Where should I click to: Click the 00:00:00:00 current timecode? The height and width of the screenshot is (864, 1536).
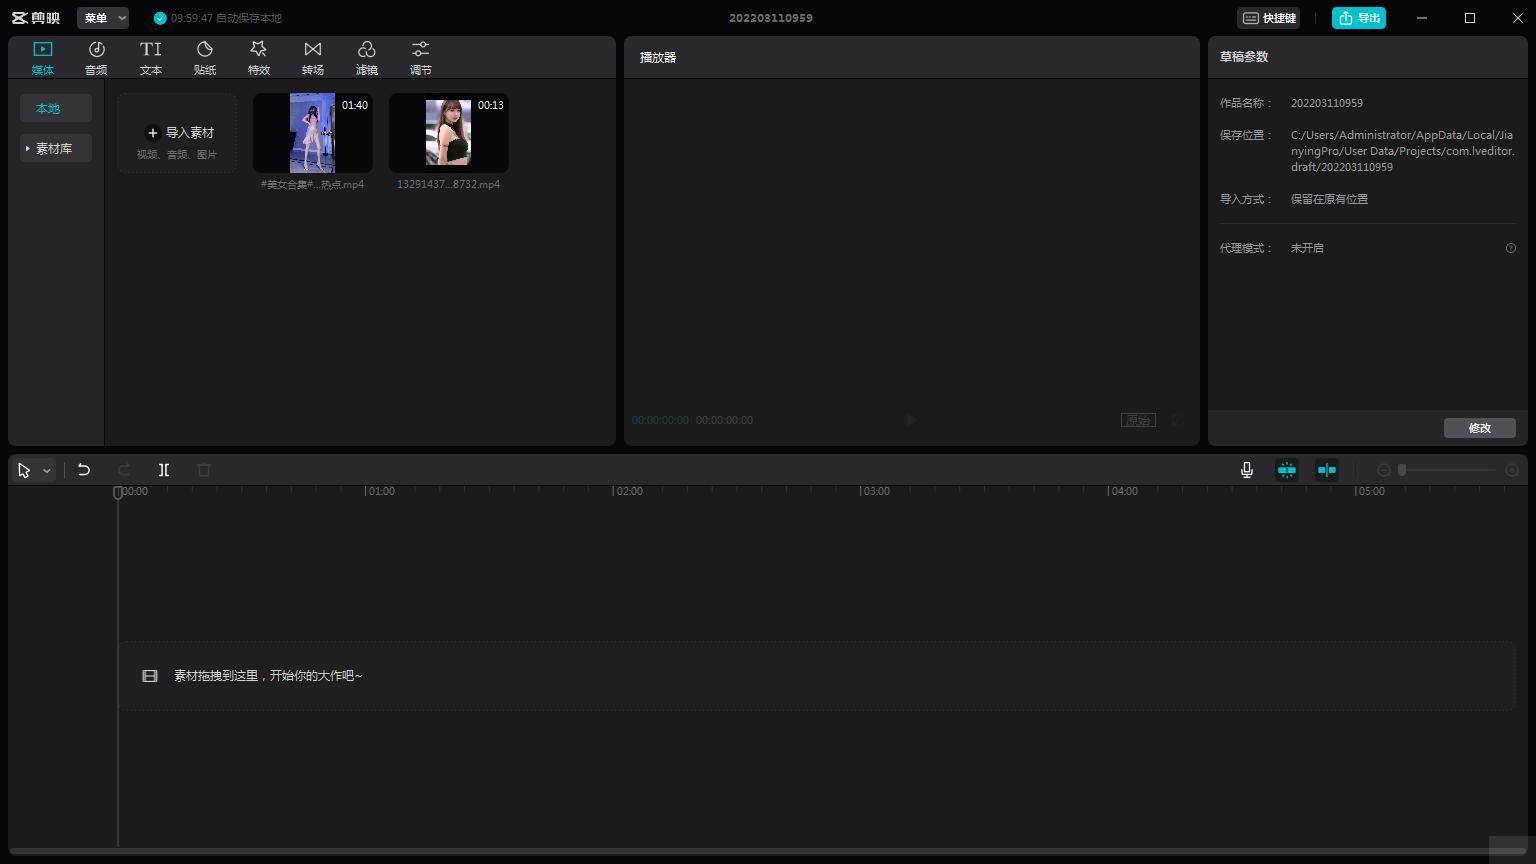(x=660, y=420)
